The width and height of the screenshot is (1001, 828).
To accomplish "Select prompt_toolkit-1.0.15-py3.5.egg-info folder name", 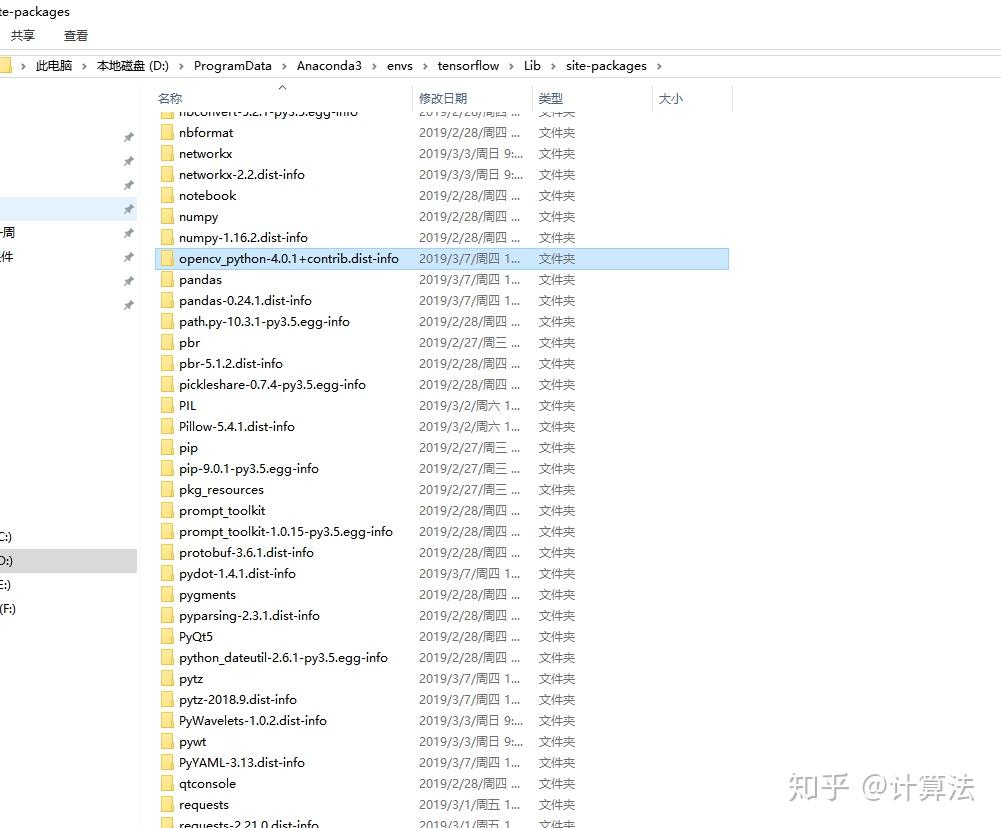I will tap(285, 531).
